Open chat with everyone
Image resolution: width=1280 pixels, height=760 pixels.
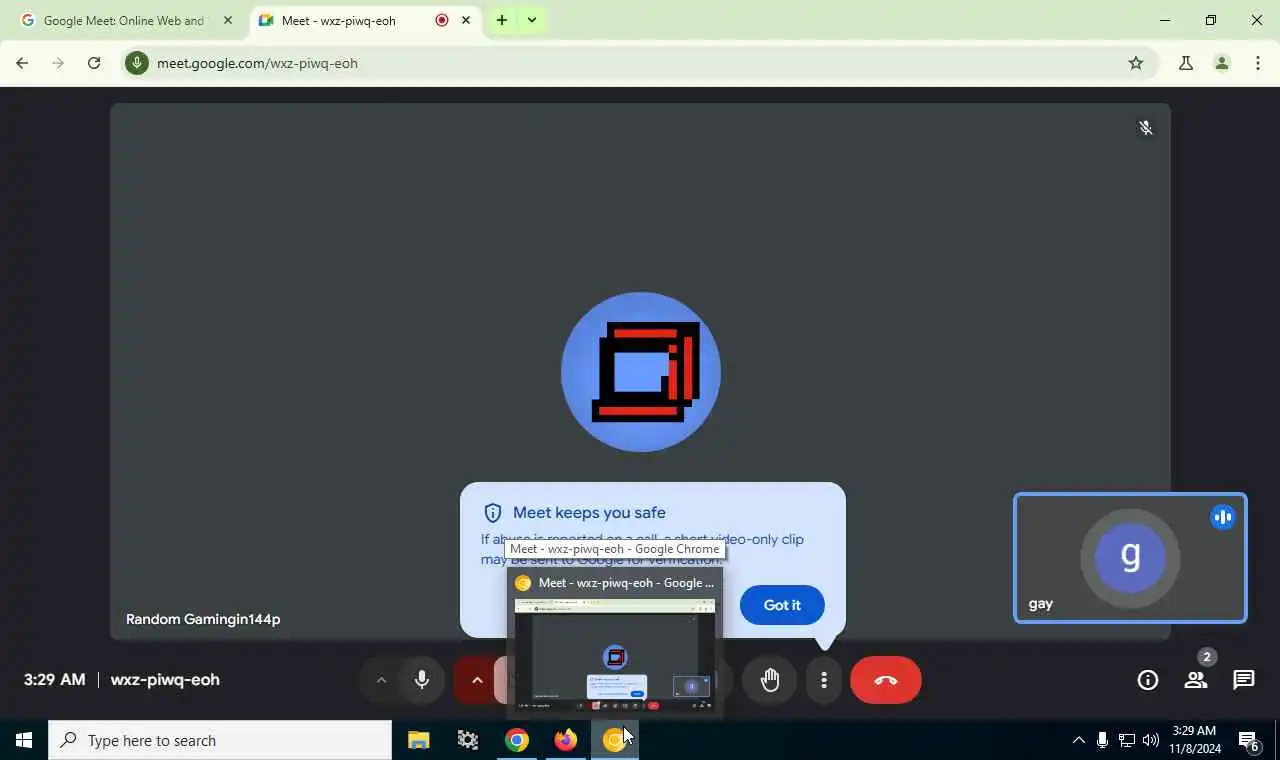pos(1244,680)
